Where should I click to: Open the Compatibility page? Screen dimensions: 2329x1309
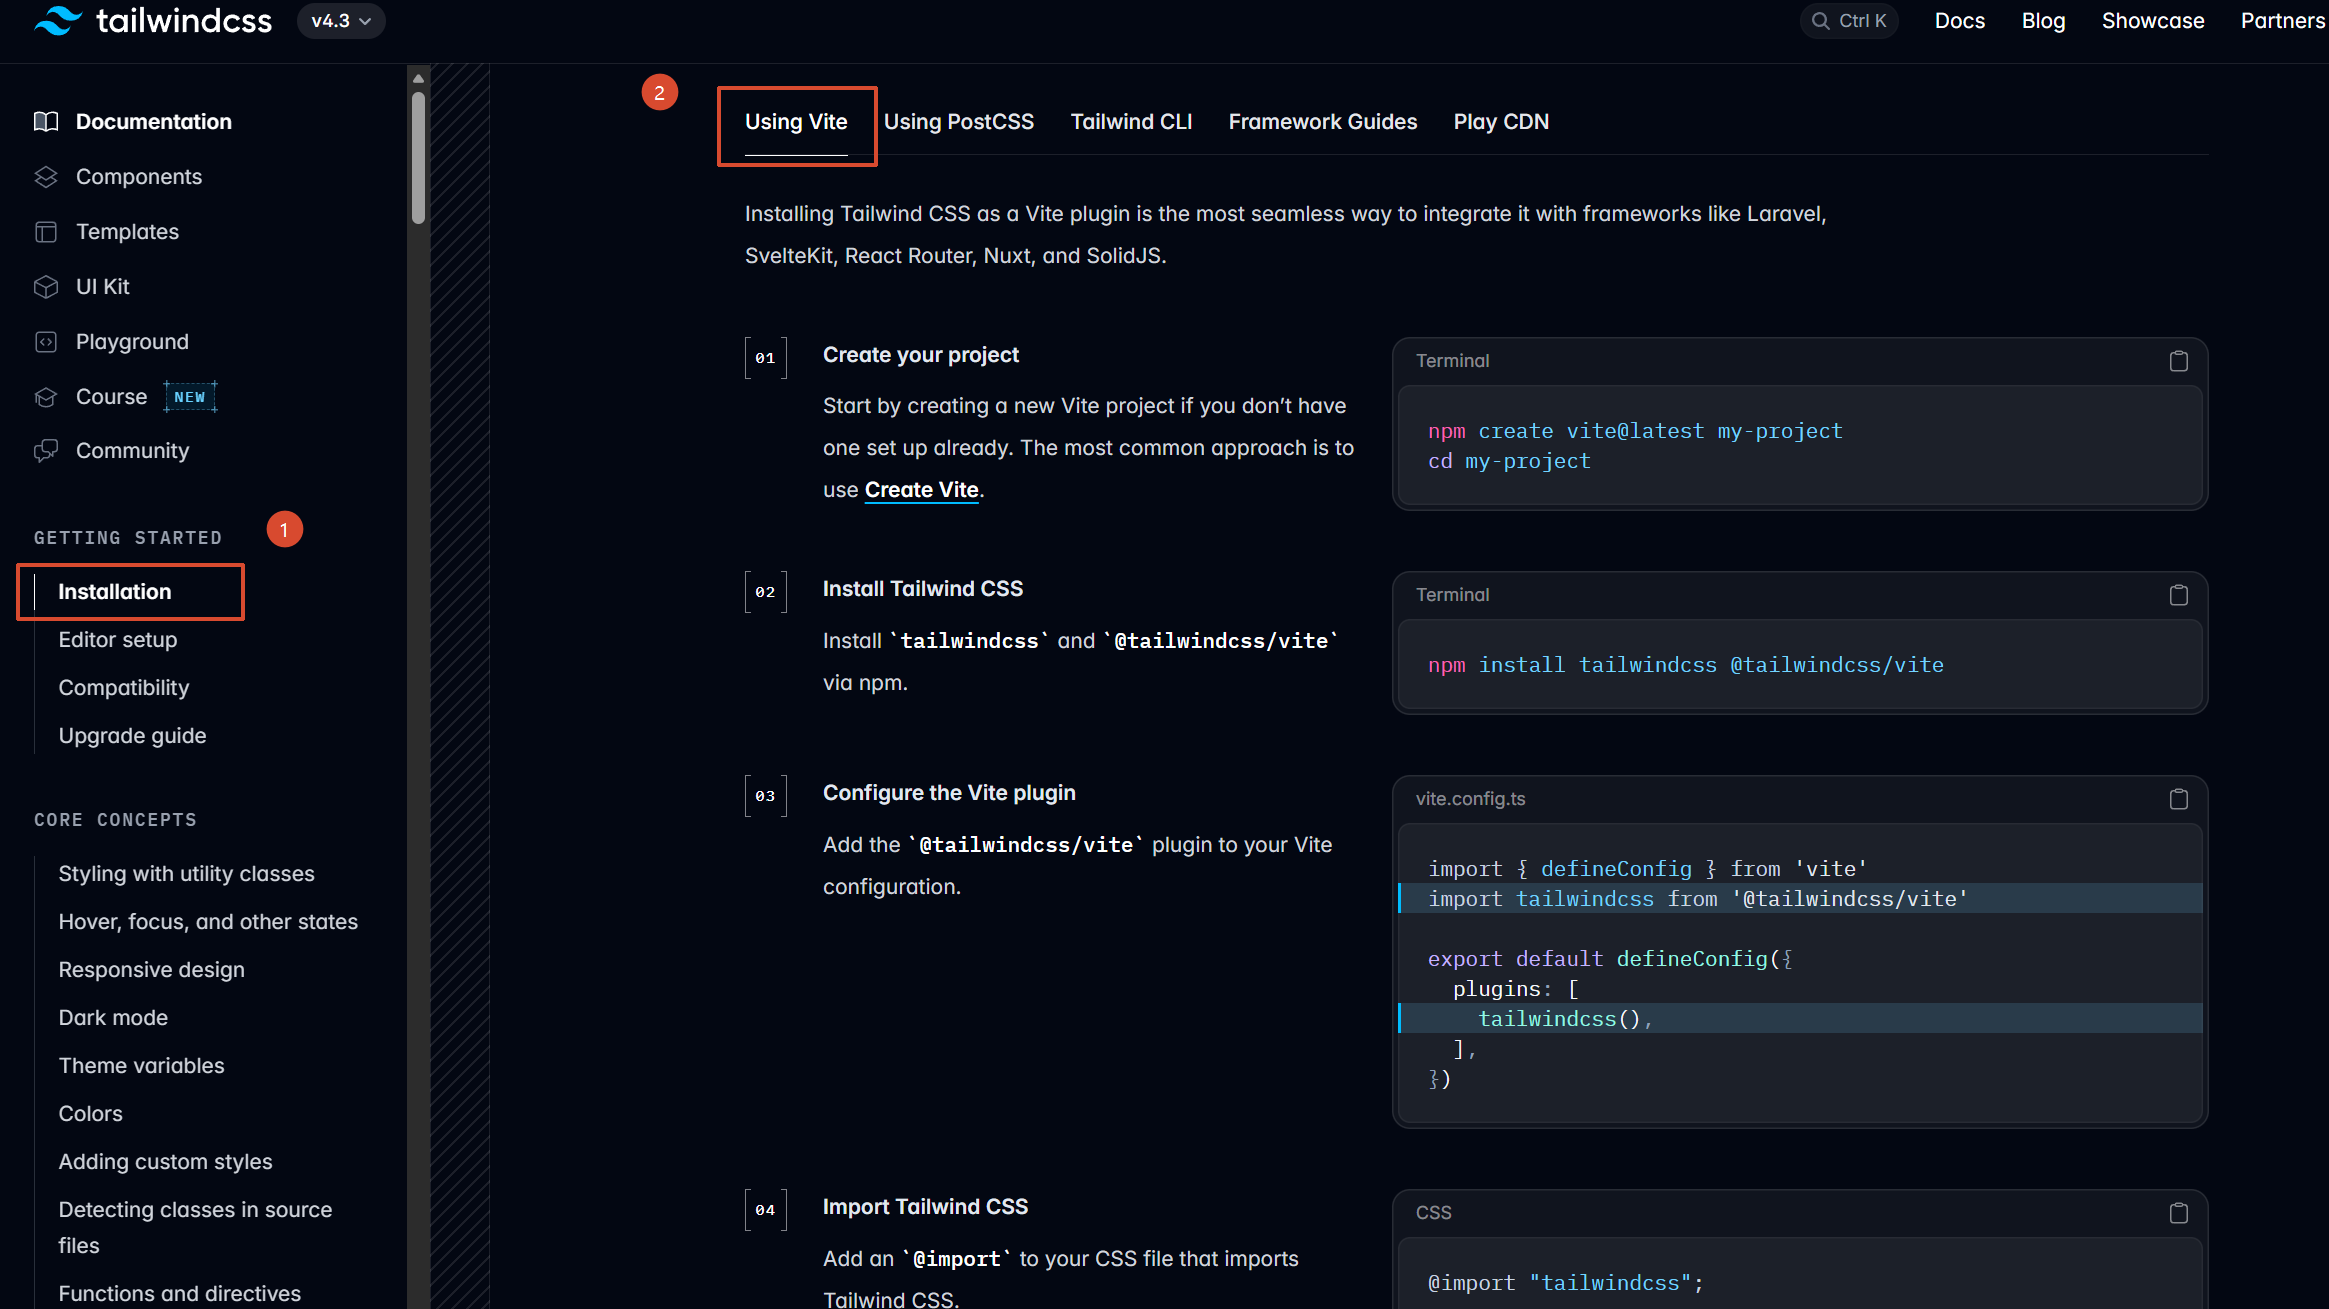tap(124, 688)
